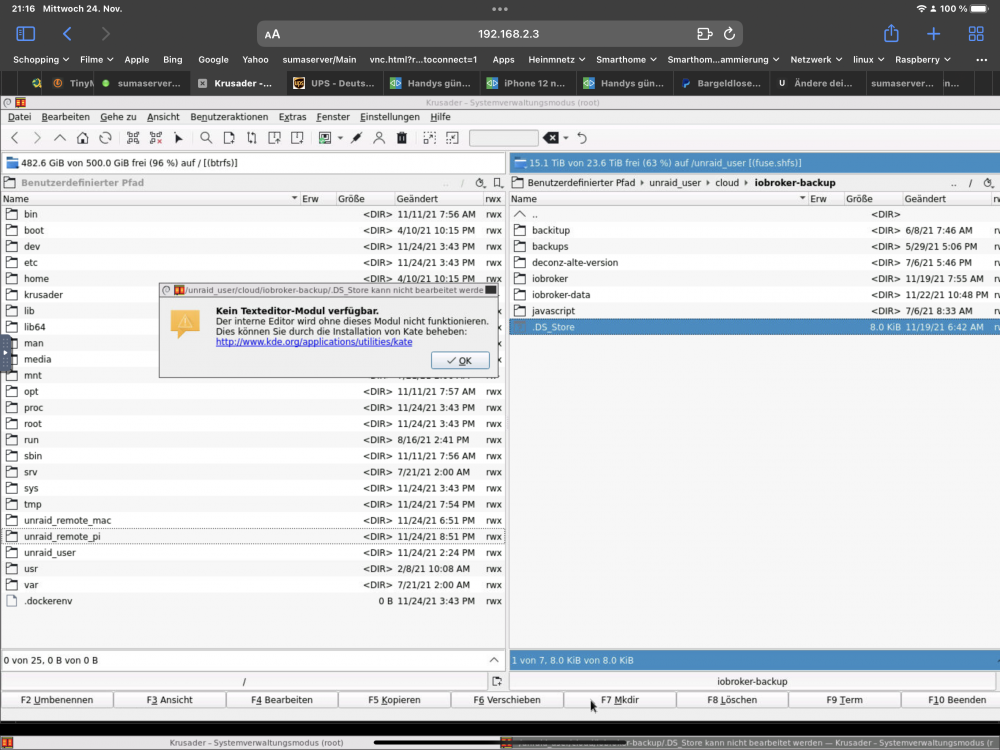Expand left panel Name column sort arrow
The width and height of the screenshot is (1000, 750).
click(x=295, y=198)
